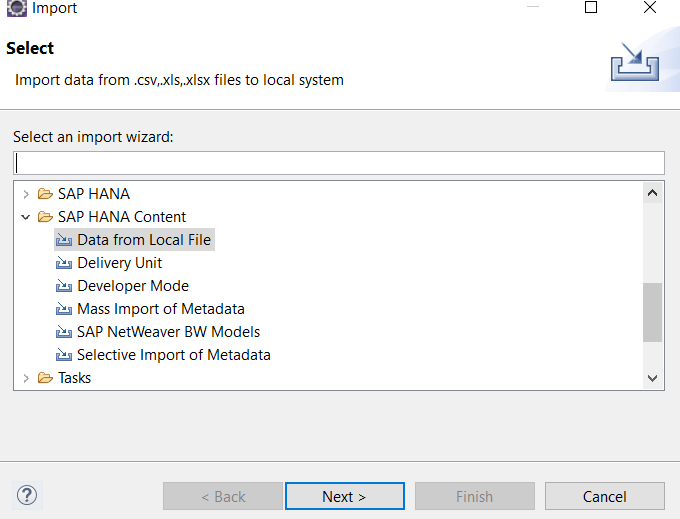Select the Delivery Unit entry
This screenshot has height=519, width=680.
click(x=119, y=263)
